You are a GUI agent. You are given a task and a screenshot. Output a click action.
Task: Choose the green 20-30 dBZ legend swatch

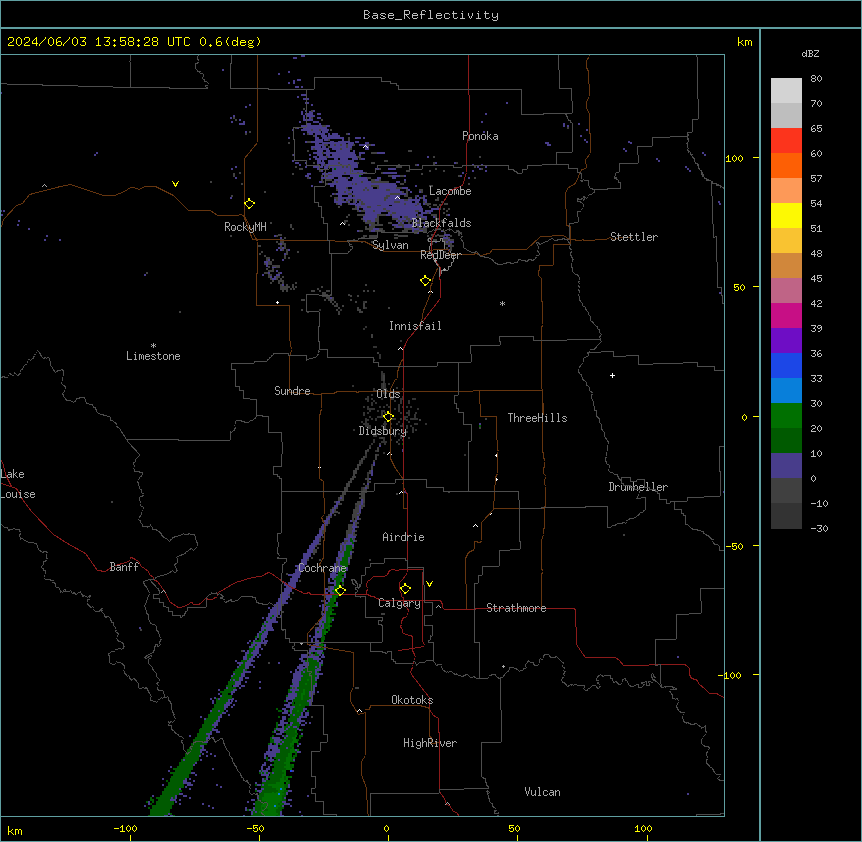tap(786, 416)
